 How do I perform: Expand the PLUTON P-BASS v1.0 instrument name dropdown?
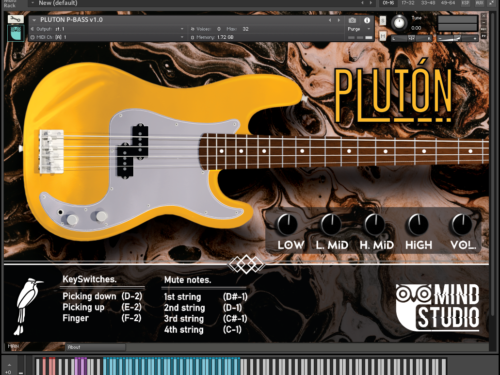pyautogui.click(x=34, y=20)
